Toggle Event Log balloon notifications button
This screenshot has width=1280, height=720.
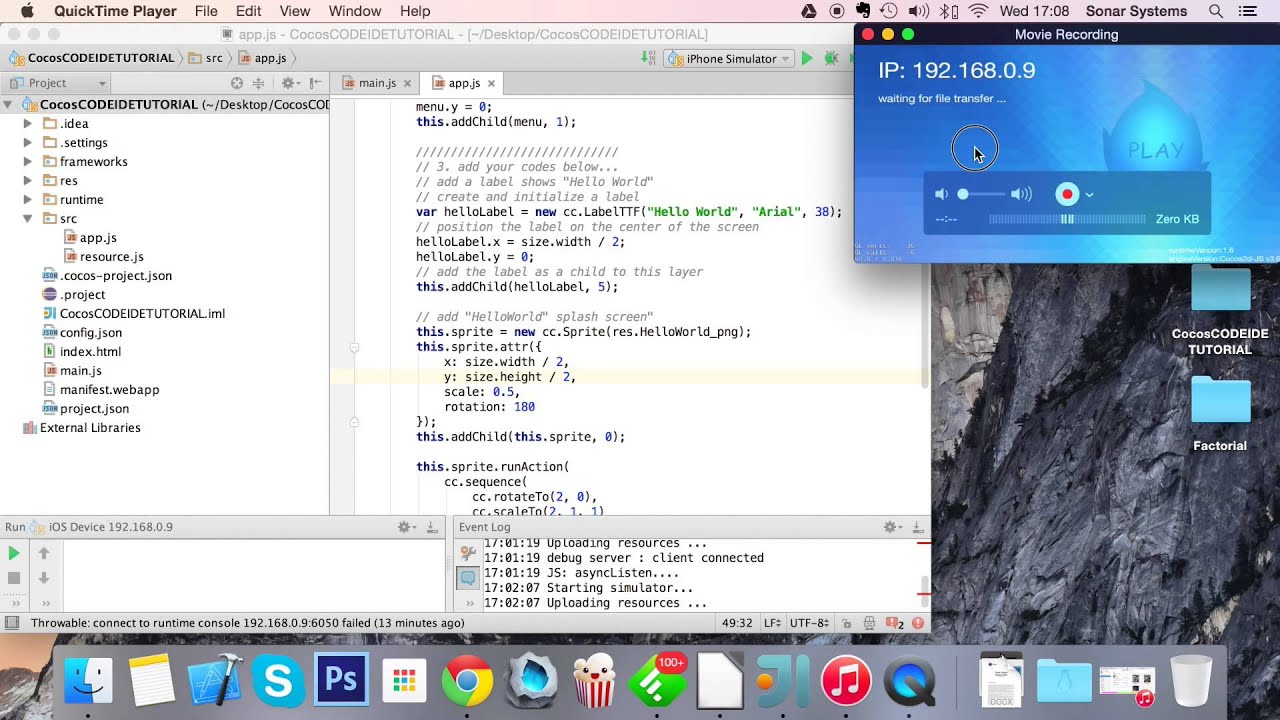(x=467, y=578)
